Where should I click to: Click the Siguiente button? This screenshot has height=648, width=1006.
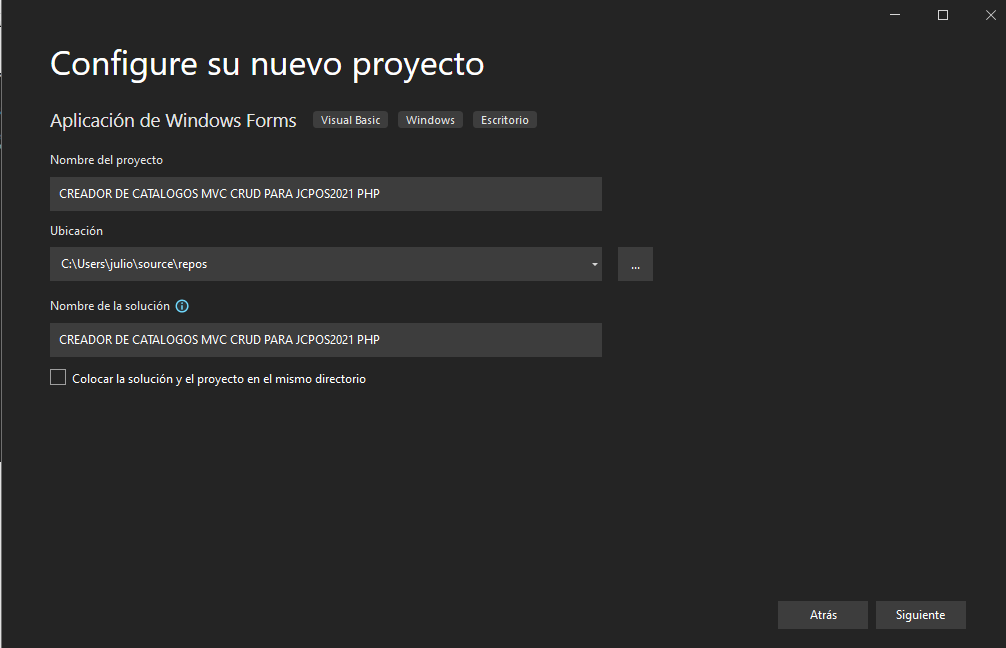[x=920, y=615]
